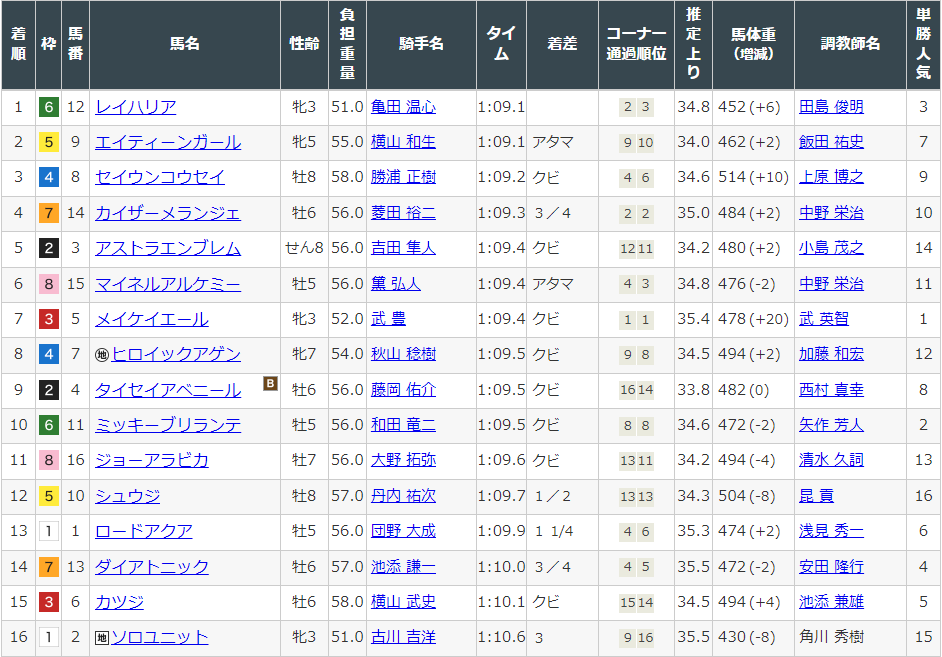Open trainer link 浅見 秀一

831,531
